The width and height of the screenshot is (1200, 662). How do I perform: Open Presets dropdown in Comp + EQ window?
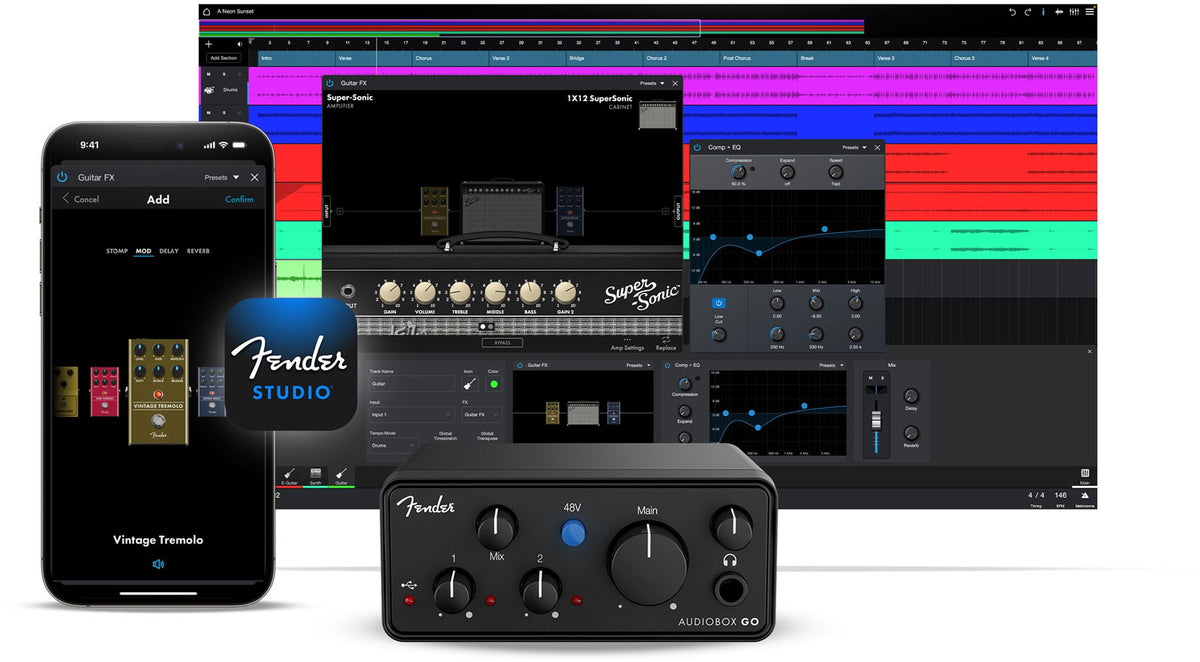[854, 147]
